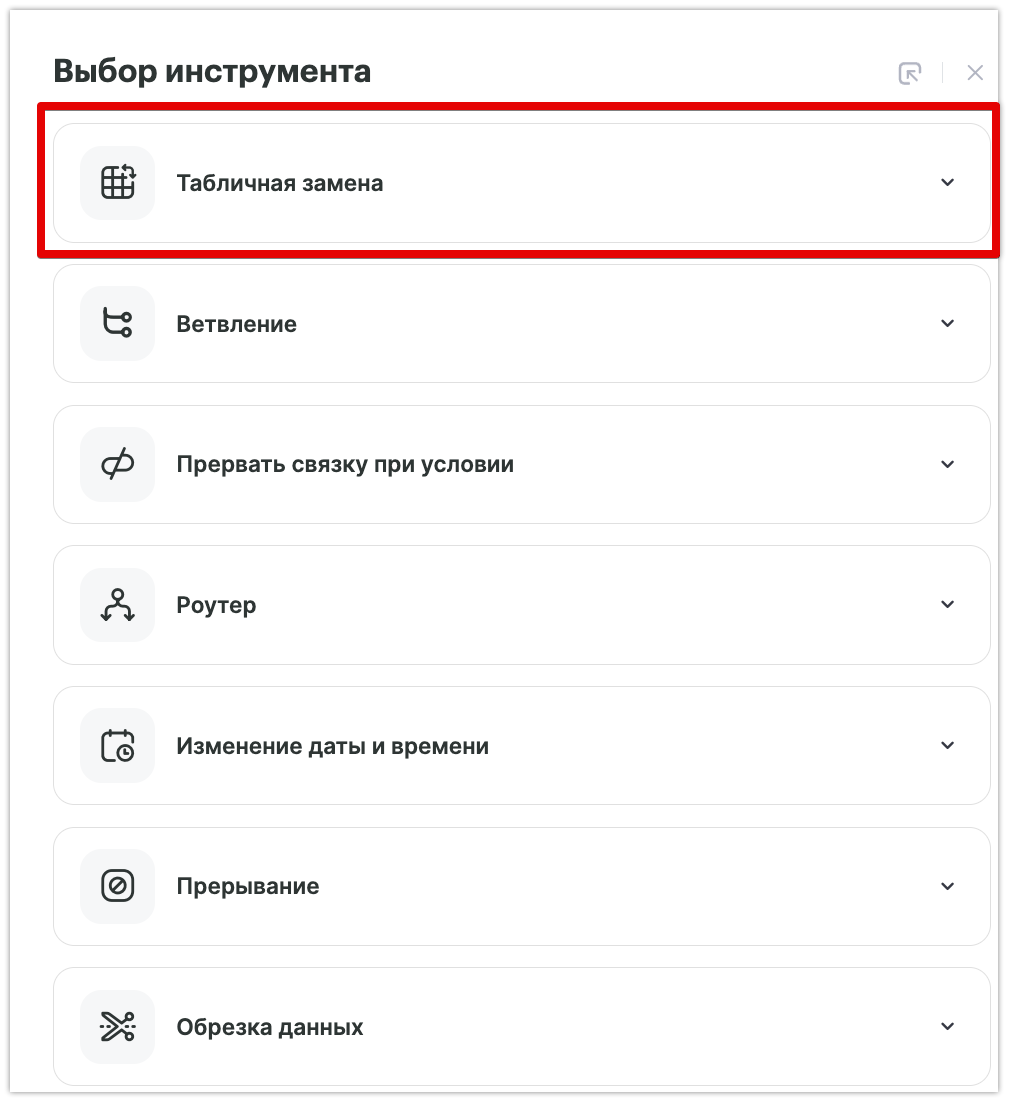
Task: Select the Табличная замена label
Action: click(x=280, y=184)
